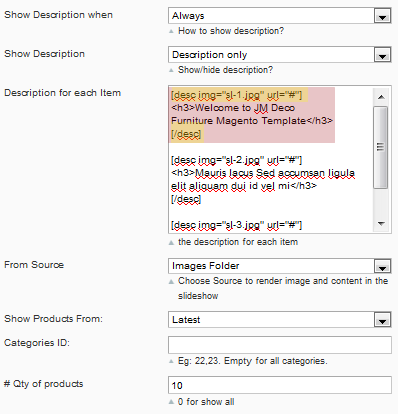This screenshot has width=398, height=414.
Task: Open the 'Show Description' dropdown showing Description only
Action: [280, 55]
